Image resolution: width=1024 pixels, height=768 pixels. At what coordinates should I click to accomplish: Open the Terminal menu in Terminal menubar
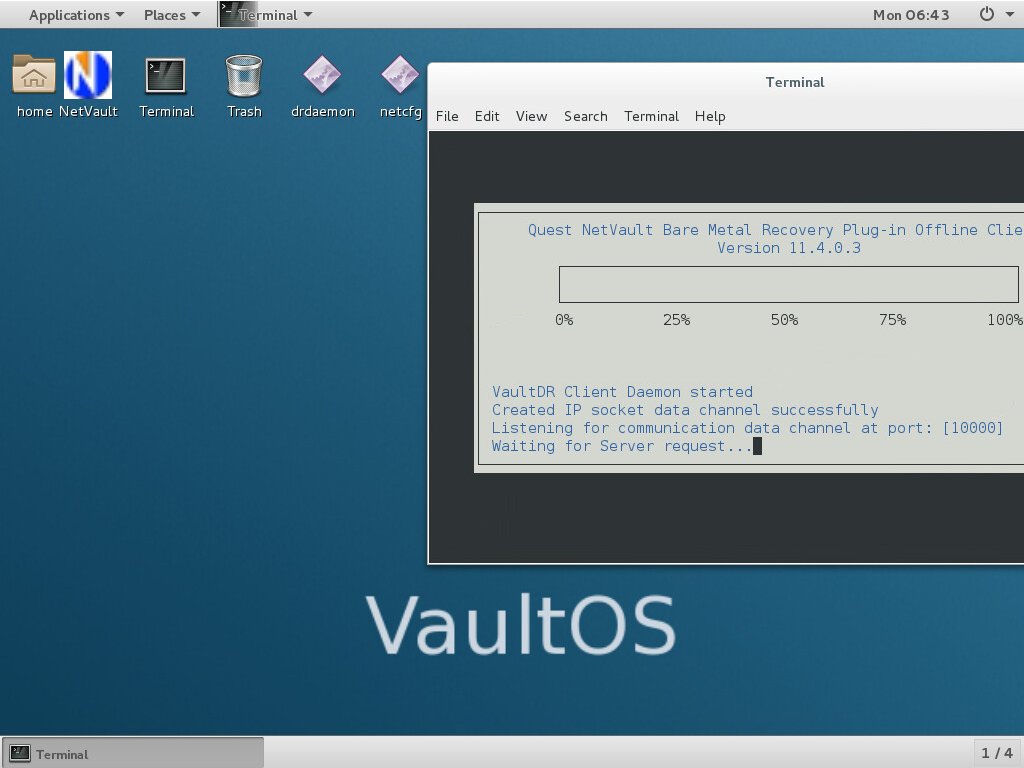[x=651, y=116]
